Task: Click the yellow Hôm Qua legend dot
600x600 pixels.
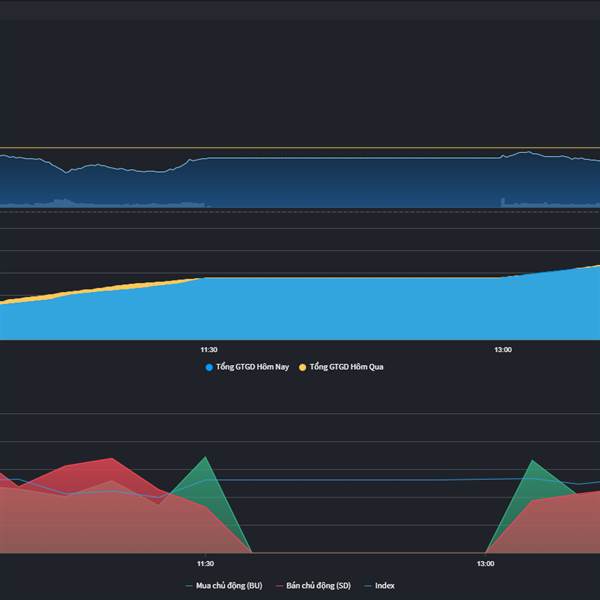Action: (302, 367)
